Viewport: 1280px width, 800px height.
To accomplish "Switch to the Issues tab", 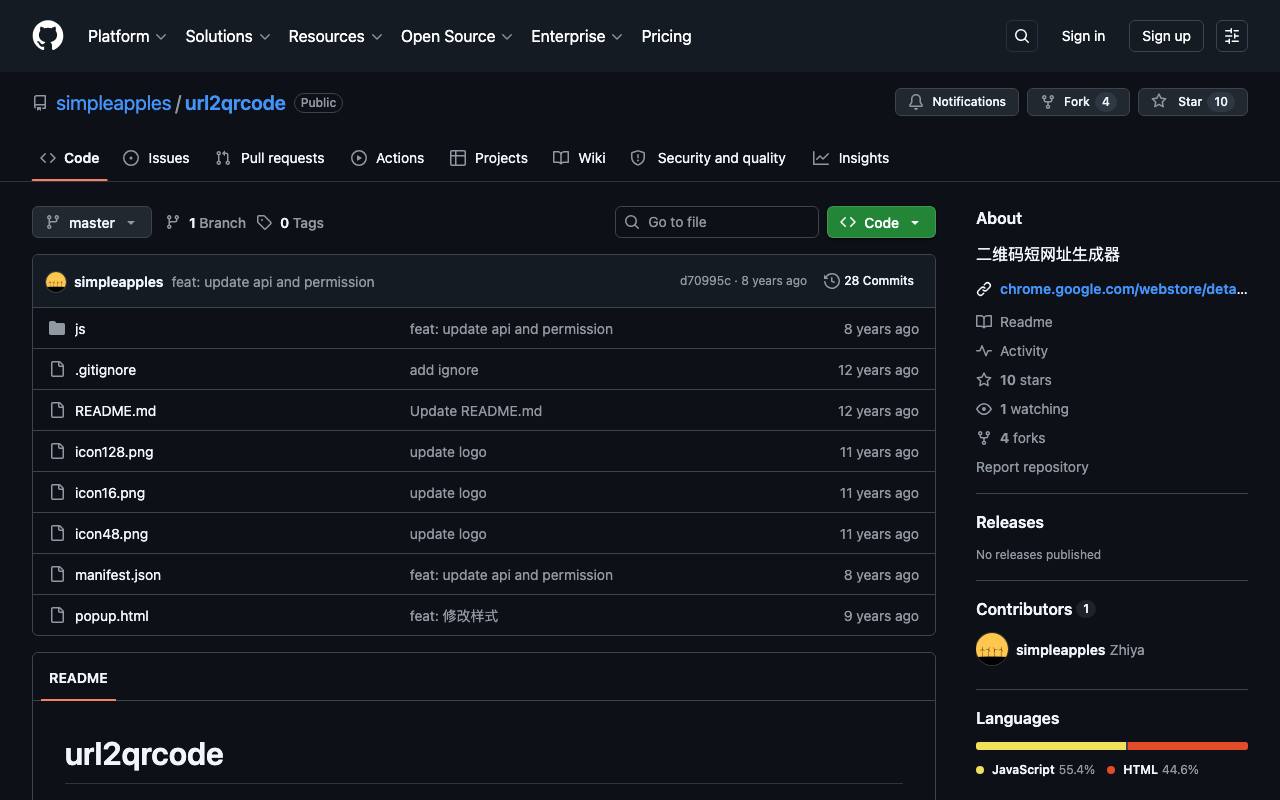I will pyautogui.click(x=156, y=158).
